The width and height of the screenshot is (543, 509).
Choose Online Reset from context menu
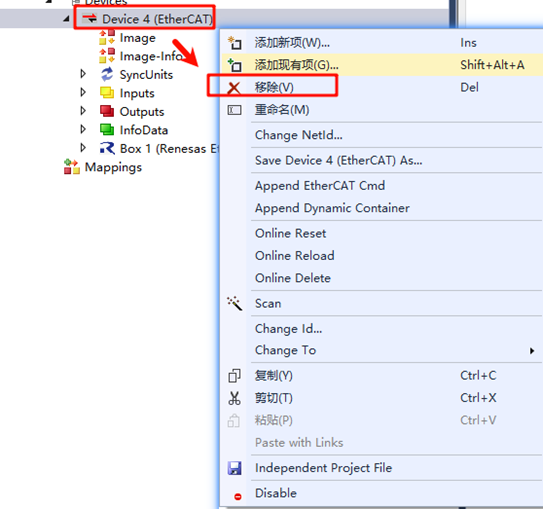pyautogui.click(x=290, y=233)
